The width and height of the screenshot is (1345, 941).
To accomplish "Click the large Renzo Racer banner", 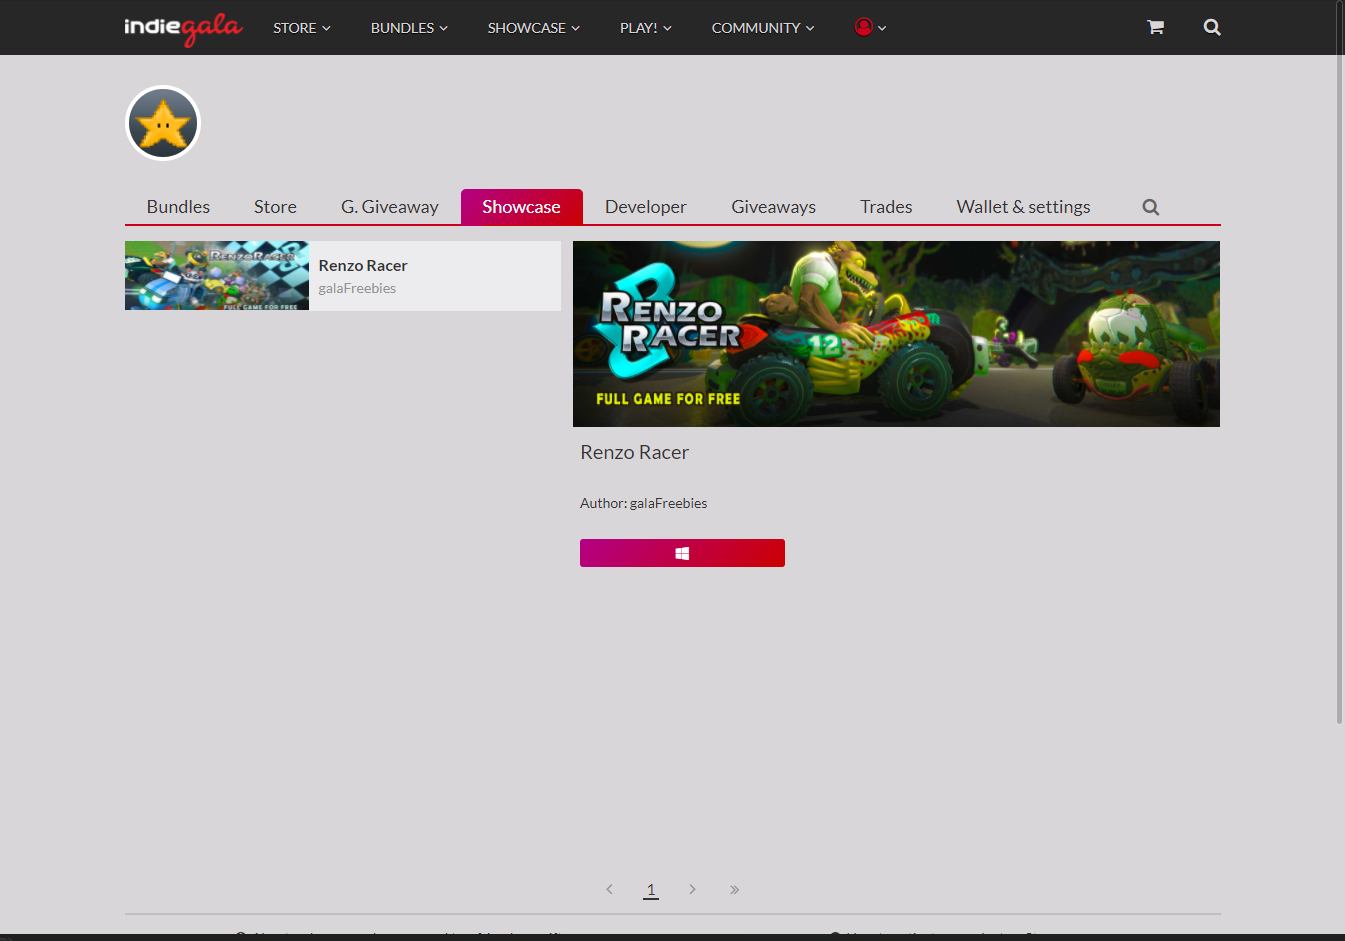I will [x=896, y=334].
